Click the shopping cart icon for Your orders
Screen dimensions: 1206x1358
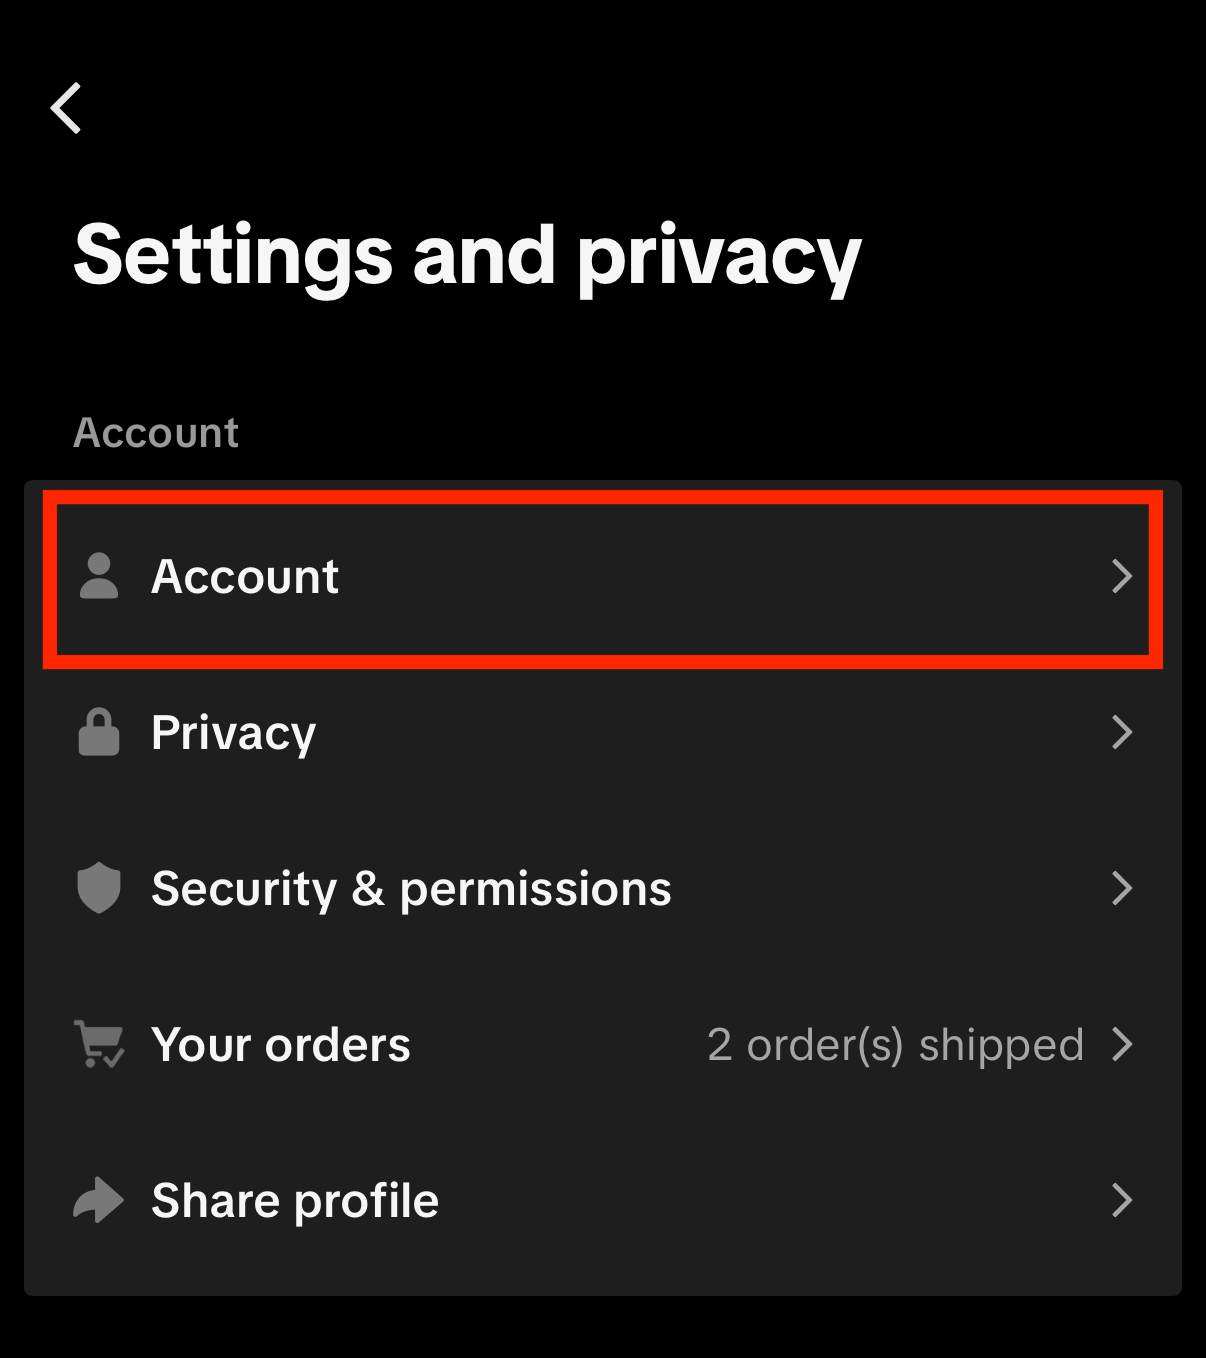(99, 1044)
